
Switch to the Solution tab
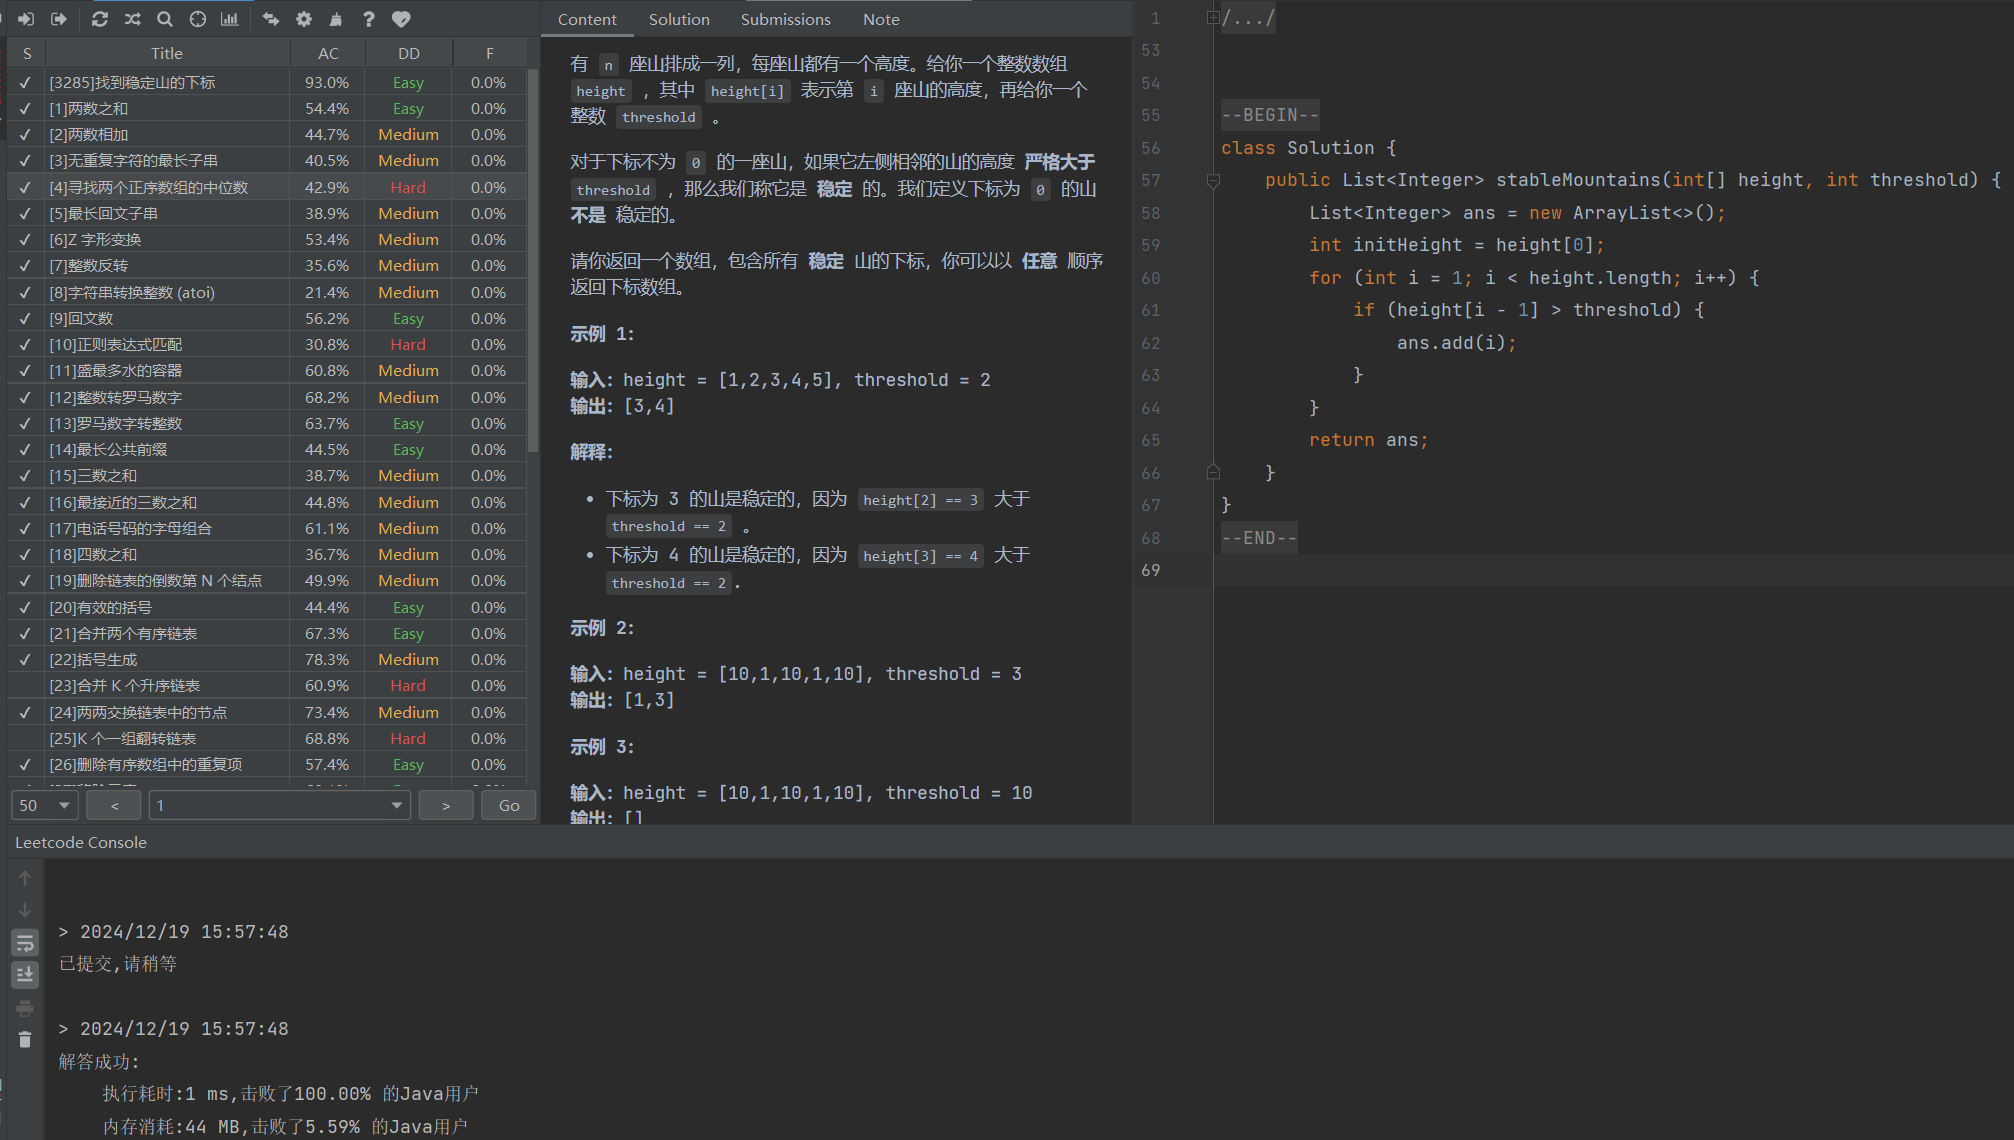(x=679, y=19)
